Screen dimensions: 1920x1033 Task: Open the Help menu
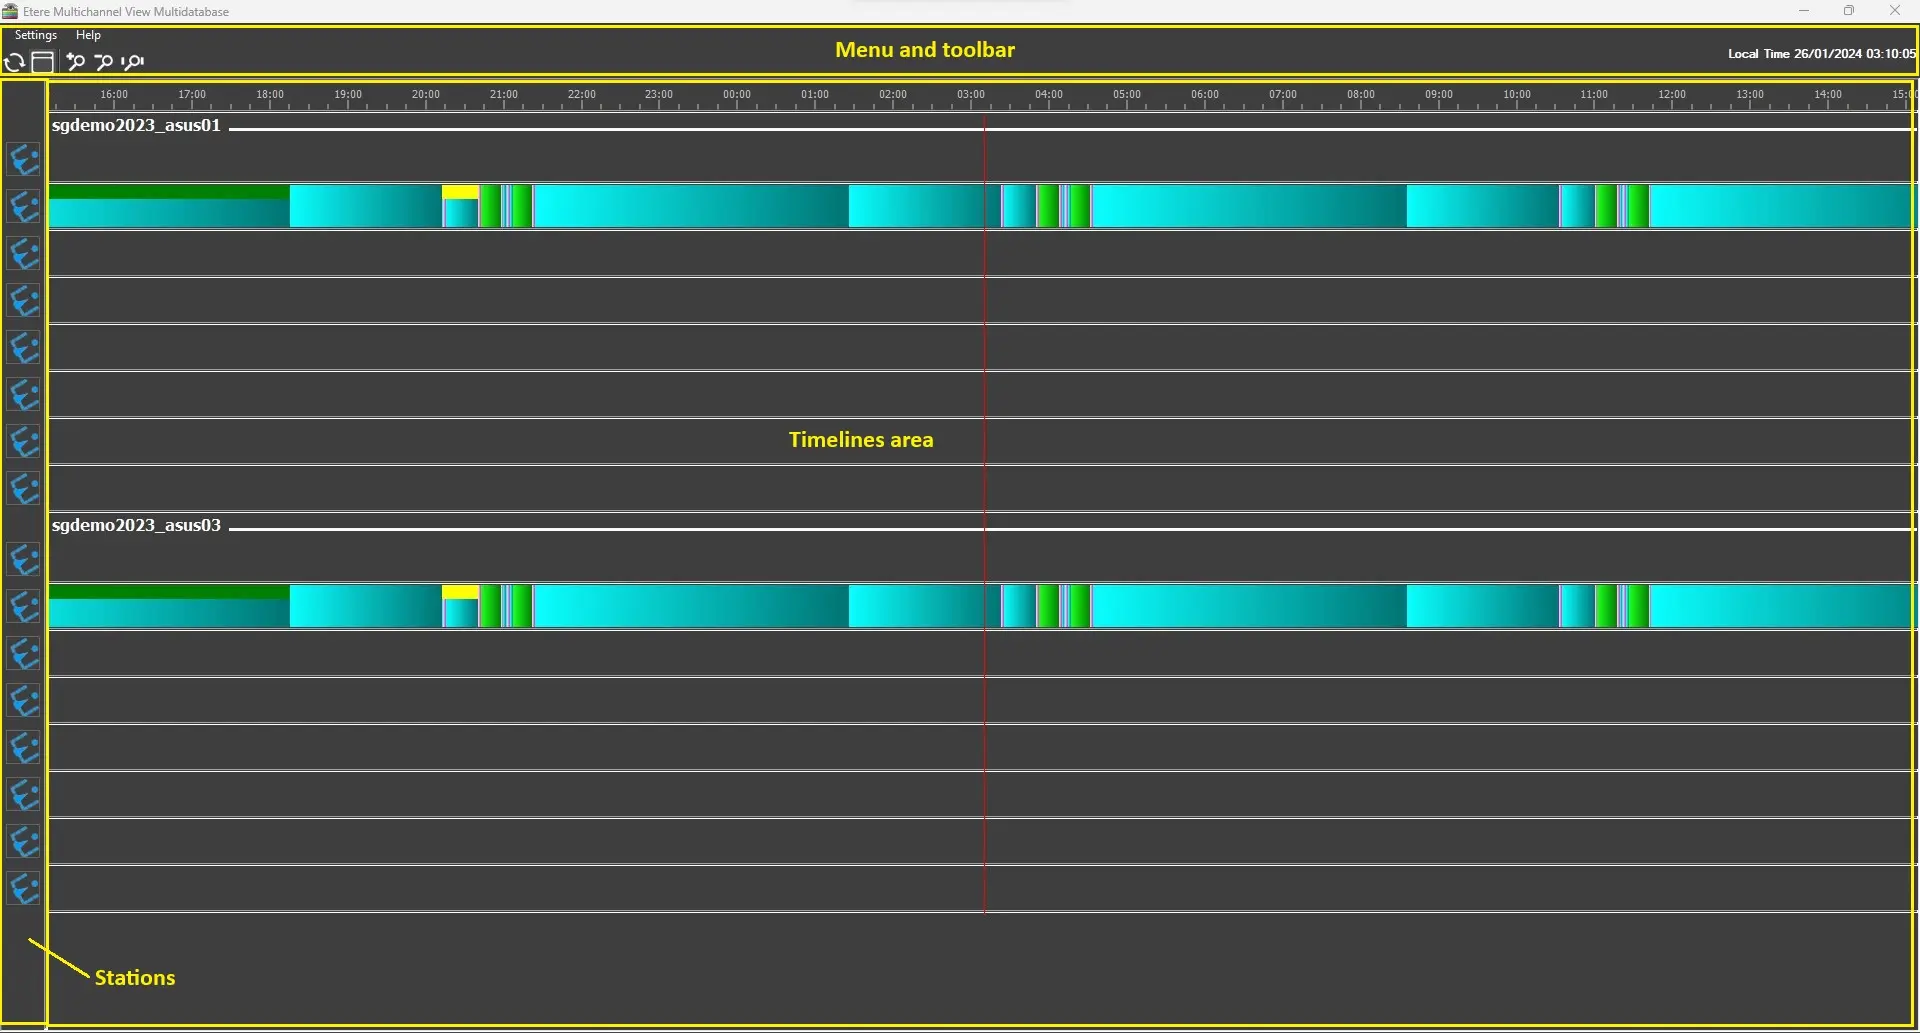[88, 35]
